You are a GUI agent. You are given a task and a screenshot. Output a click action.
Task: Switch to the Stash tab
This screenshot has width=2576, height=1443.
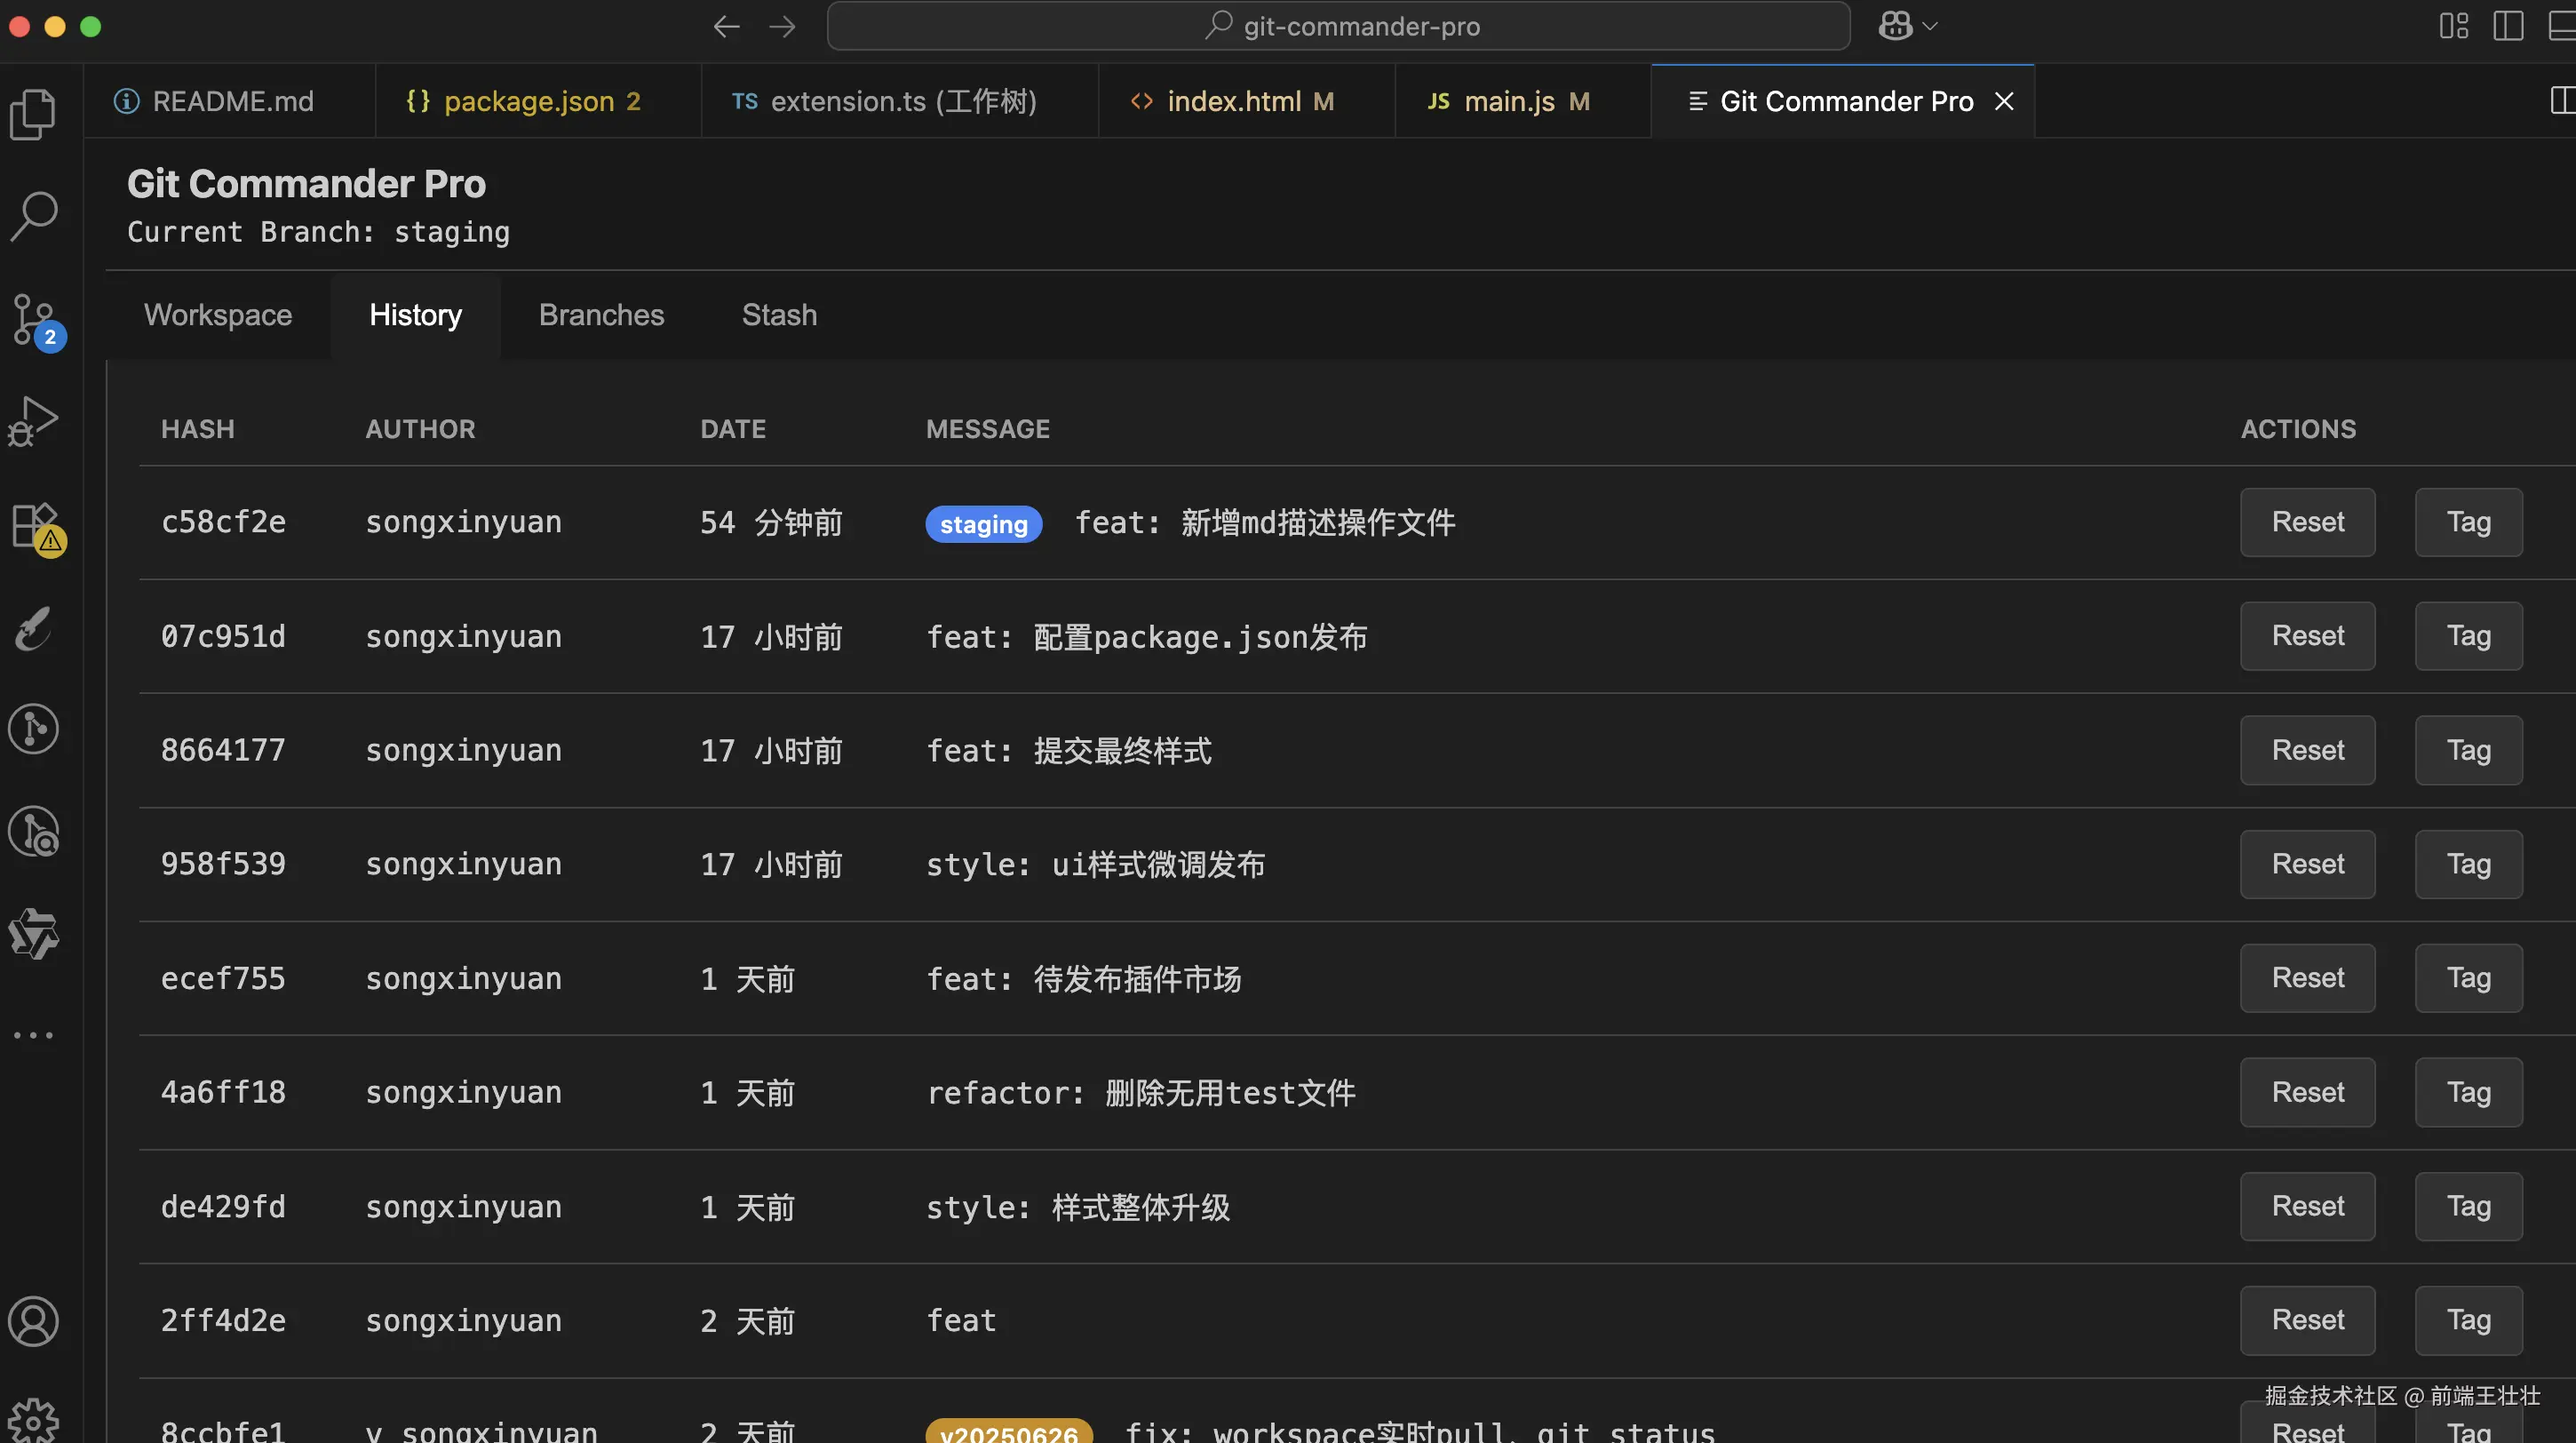click(779, 315)
